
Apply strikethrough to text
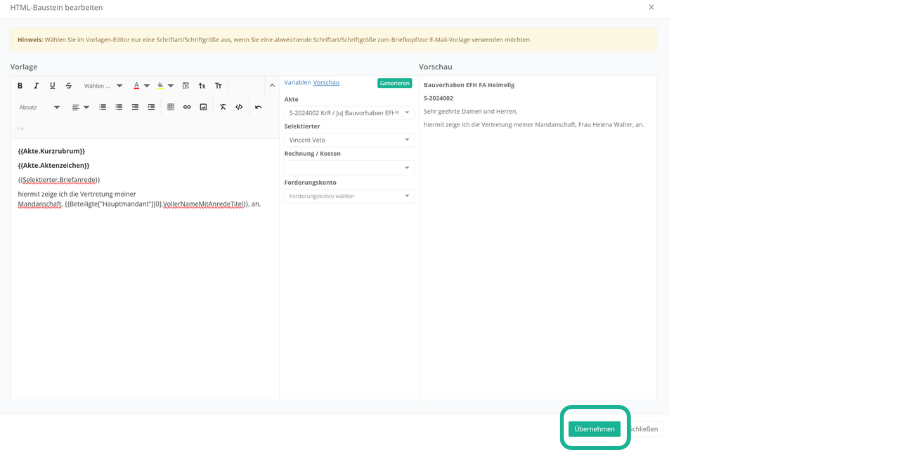tap(69, 86)
